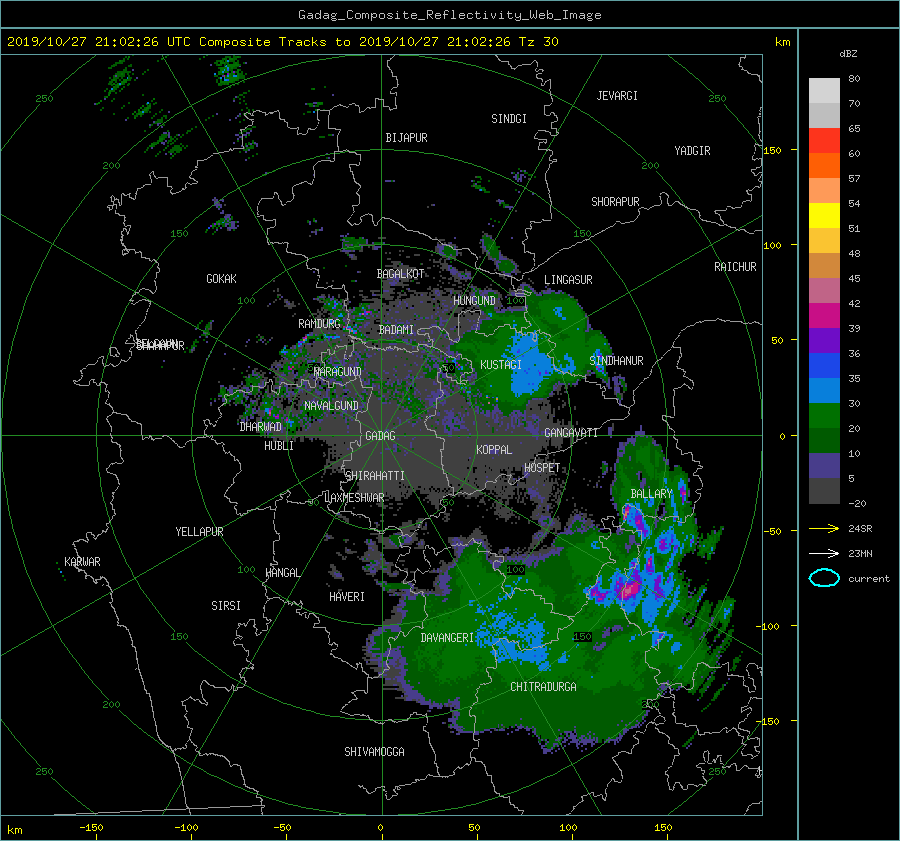Select the BALLARY city label
This screenshot has height=841, width=900.
[651, 494]
